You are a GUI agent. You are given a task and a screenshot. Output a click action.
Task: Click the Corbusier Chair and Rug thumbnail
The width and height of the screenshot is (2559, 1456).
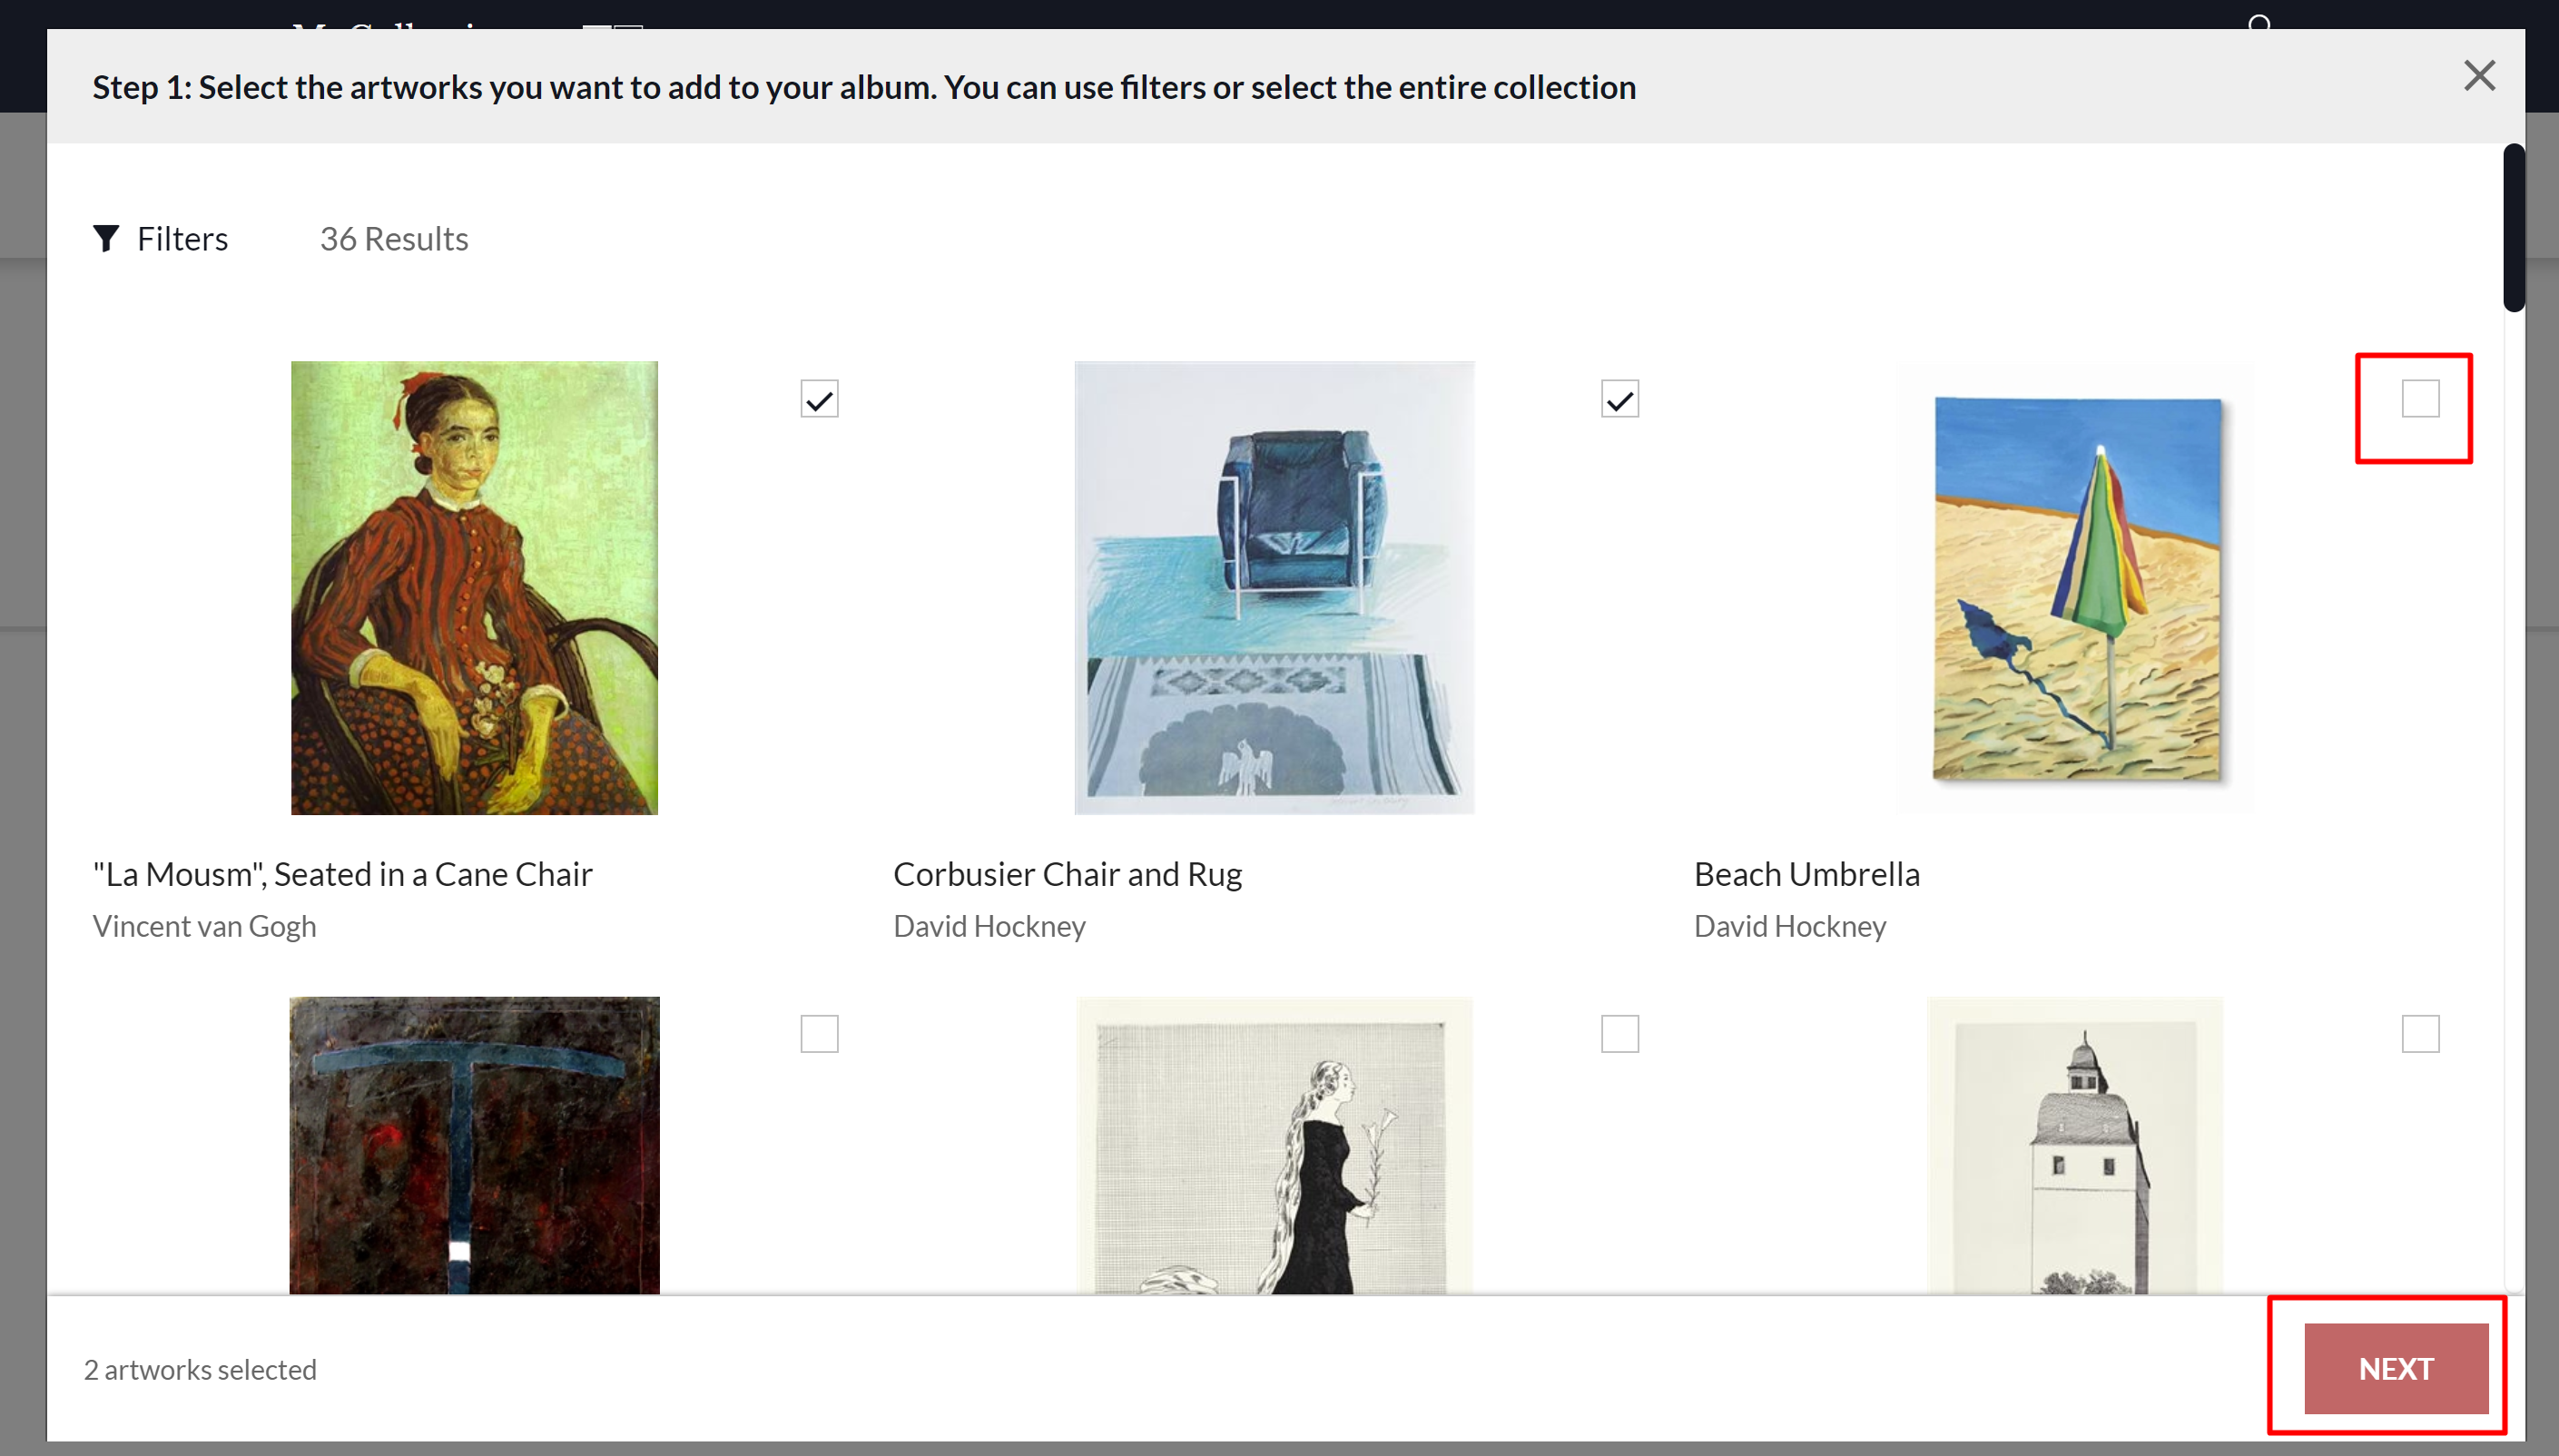click(x=1274, y=588)
